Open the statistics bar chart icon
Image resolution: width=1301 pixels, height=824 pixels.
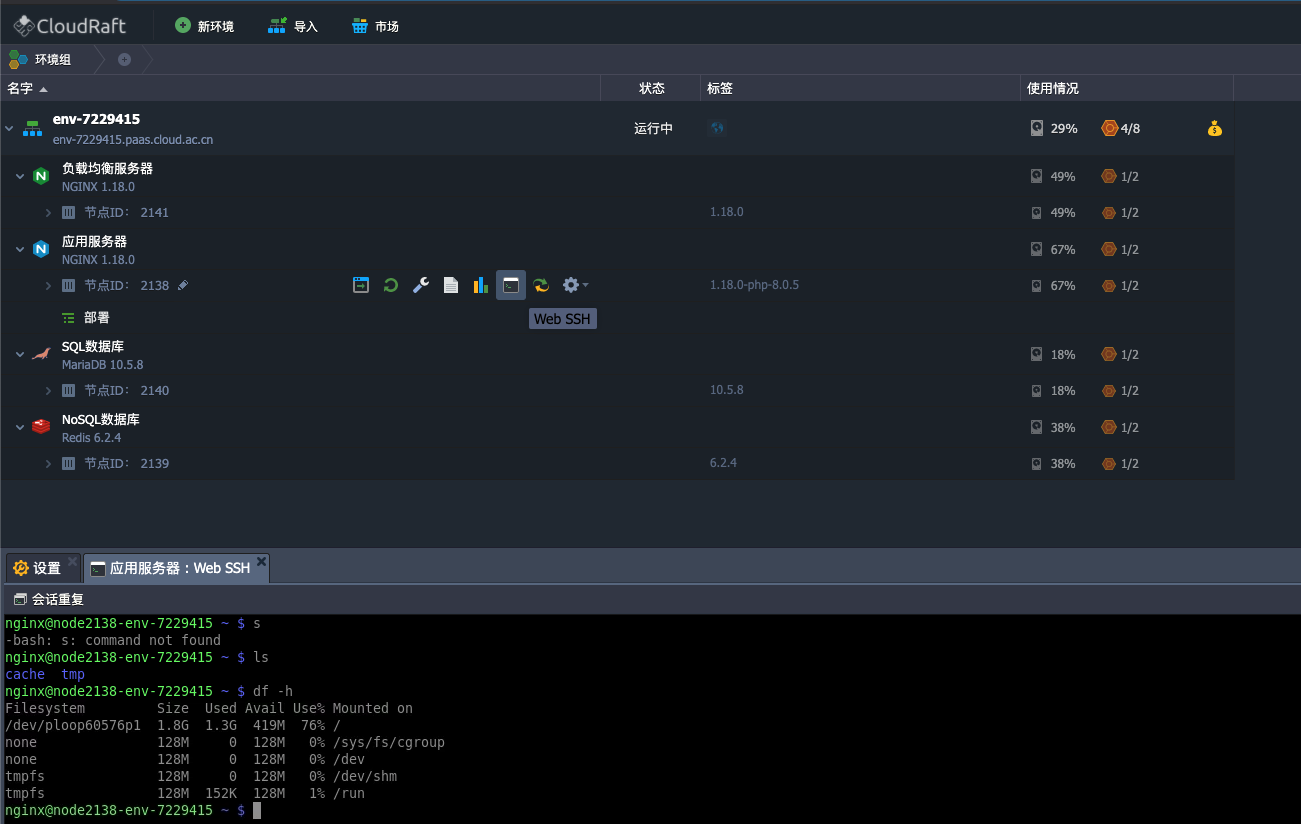click(x=481, y=285)
